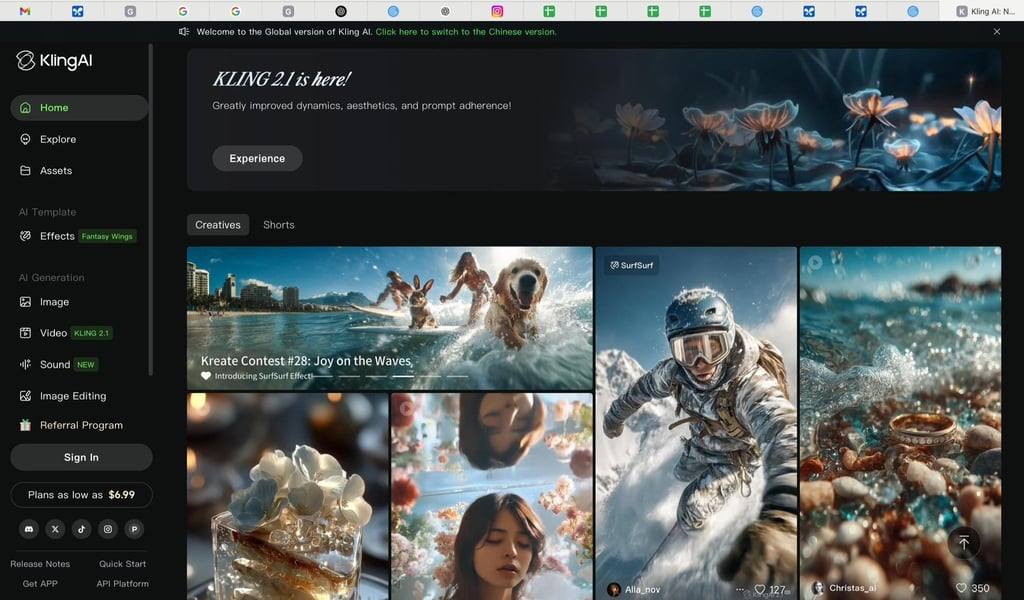This screenshot has height=600, width=1024.
Task: Open the Release Notes link
Action: coord(40,563)
